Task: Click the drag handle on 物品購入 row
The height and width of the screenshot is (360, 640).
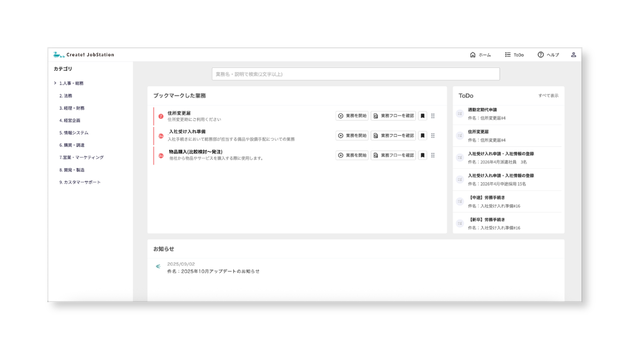Action: [x=433, y=155]
